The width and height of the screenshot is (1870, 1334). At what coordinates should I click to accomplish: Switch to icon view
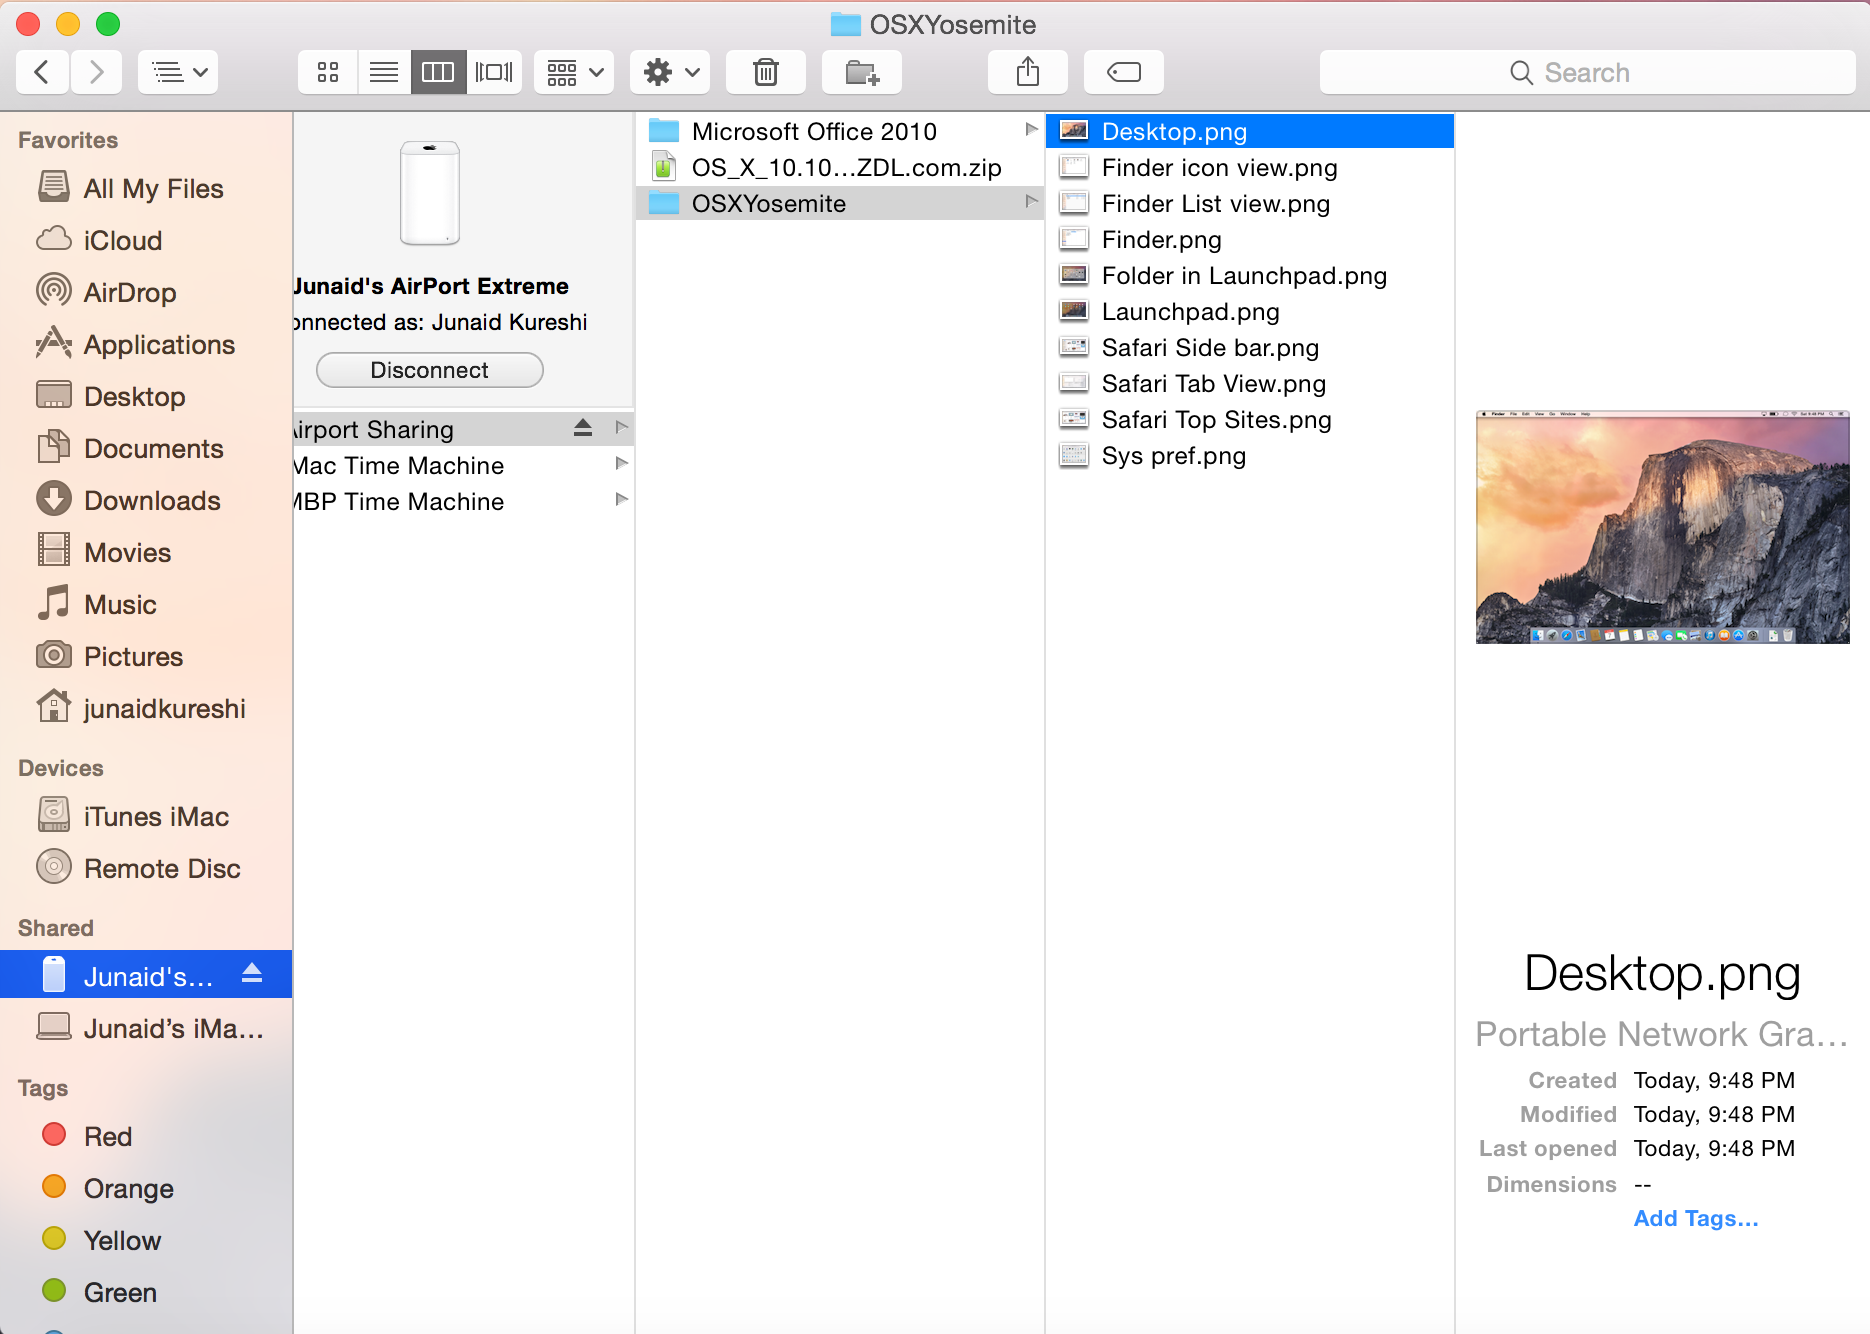[x=328, y=72]
